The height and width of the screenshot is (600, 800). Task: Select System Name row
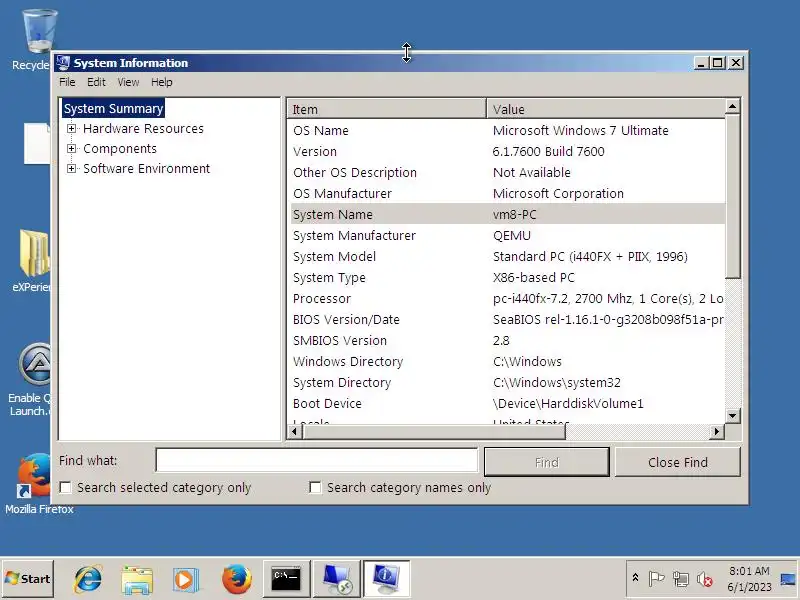pos(508,214)
